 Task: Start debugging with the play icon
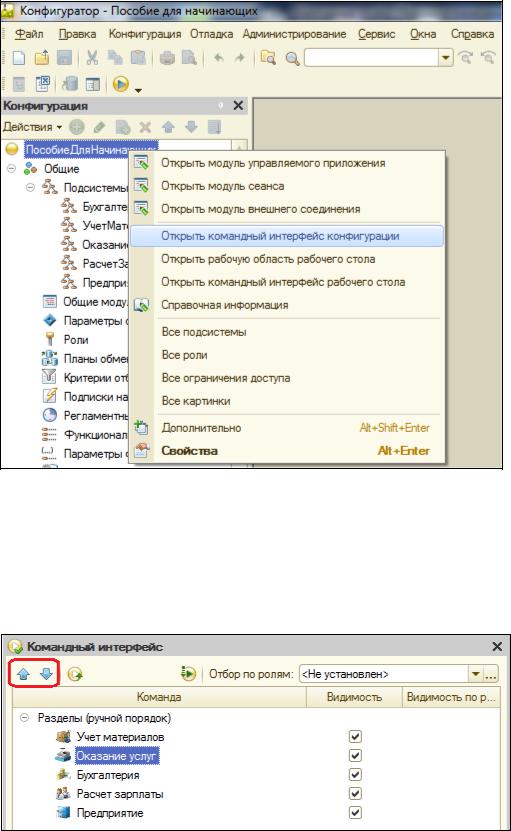tap(120, 84)
